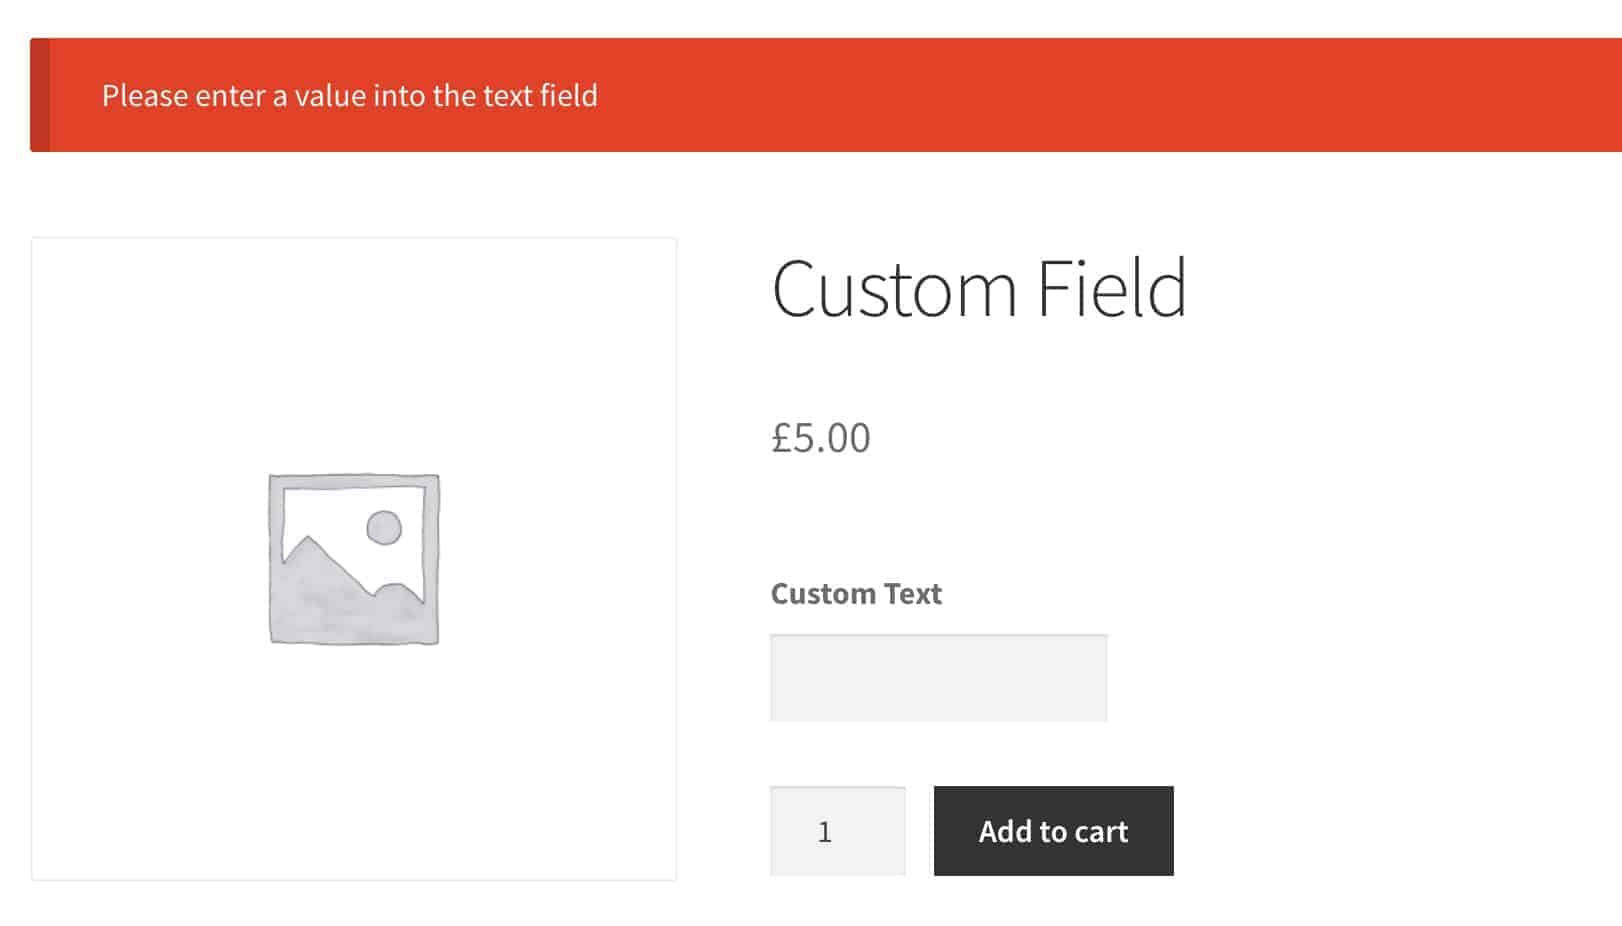Focus the empty Custom Text input field
1622x926 pixels.
click(938, 678)
